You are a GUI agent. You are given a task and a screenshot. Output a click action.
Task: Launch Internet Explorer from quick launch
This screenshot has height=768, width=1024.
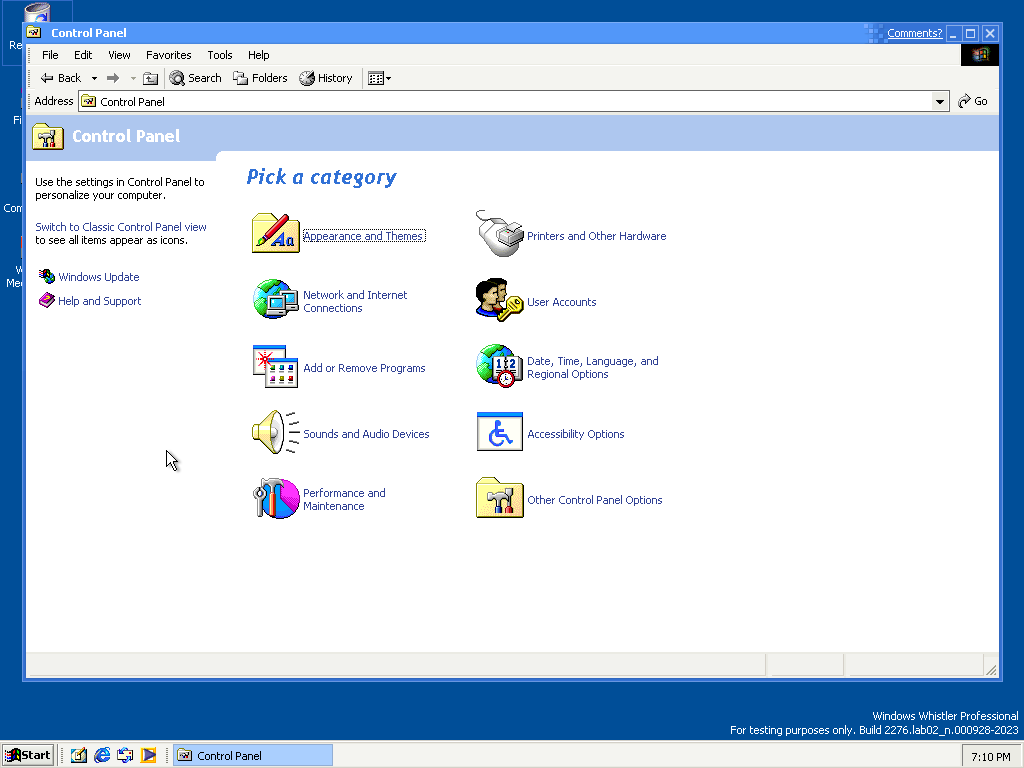click(102, 755)
